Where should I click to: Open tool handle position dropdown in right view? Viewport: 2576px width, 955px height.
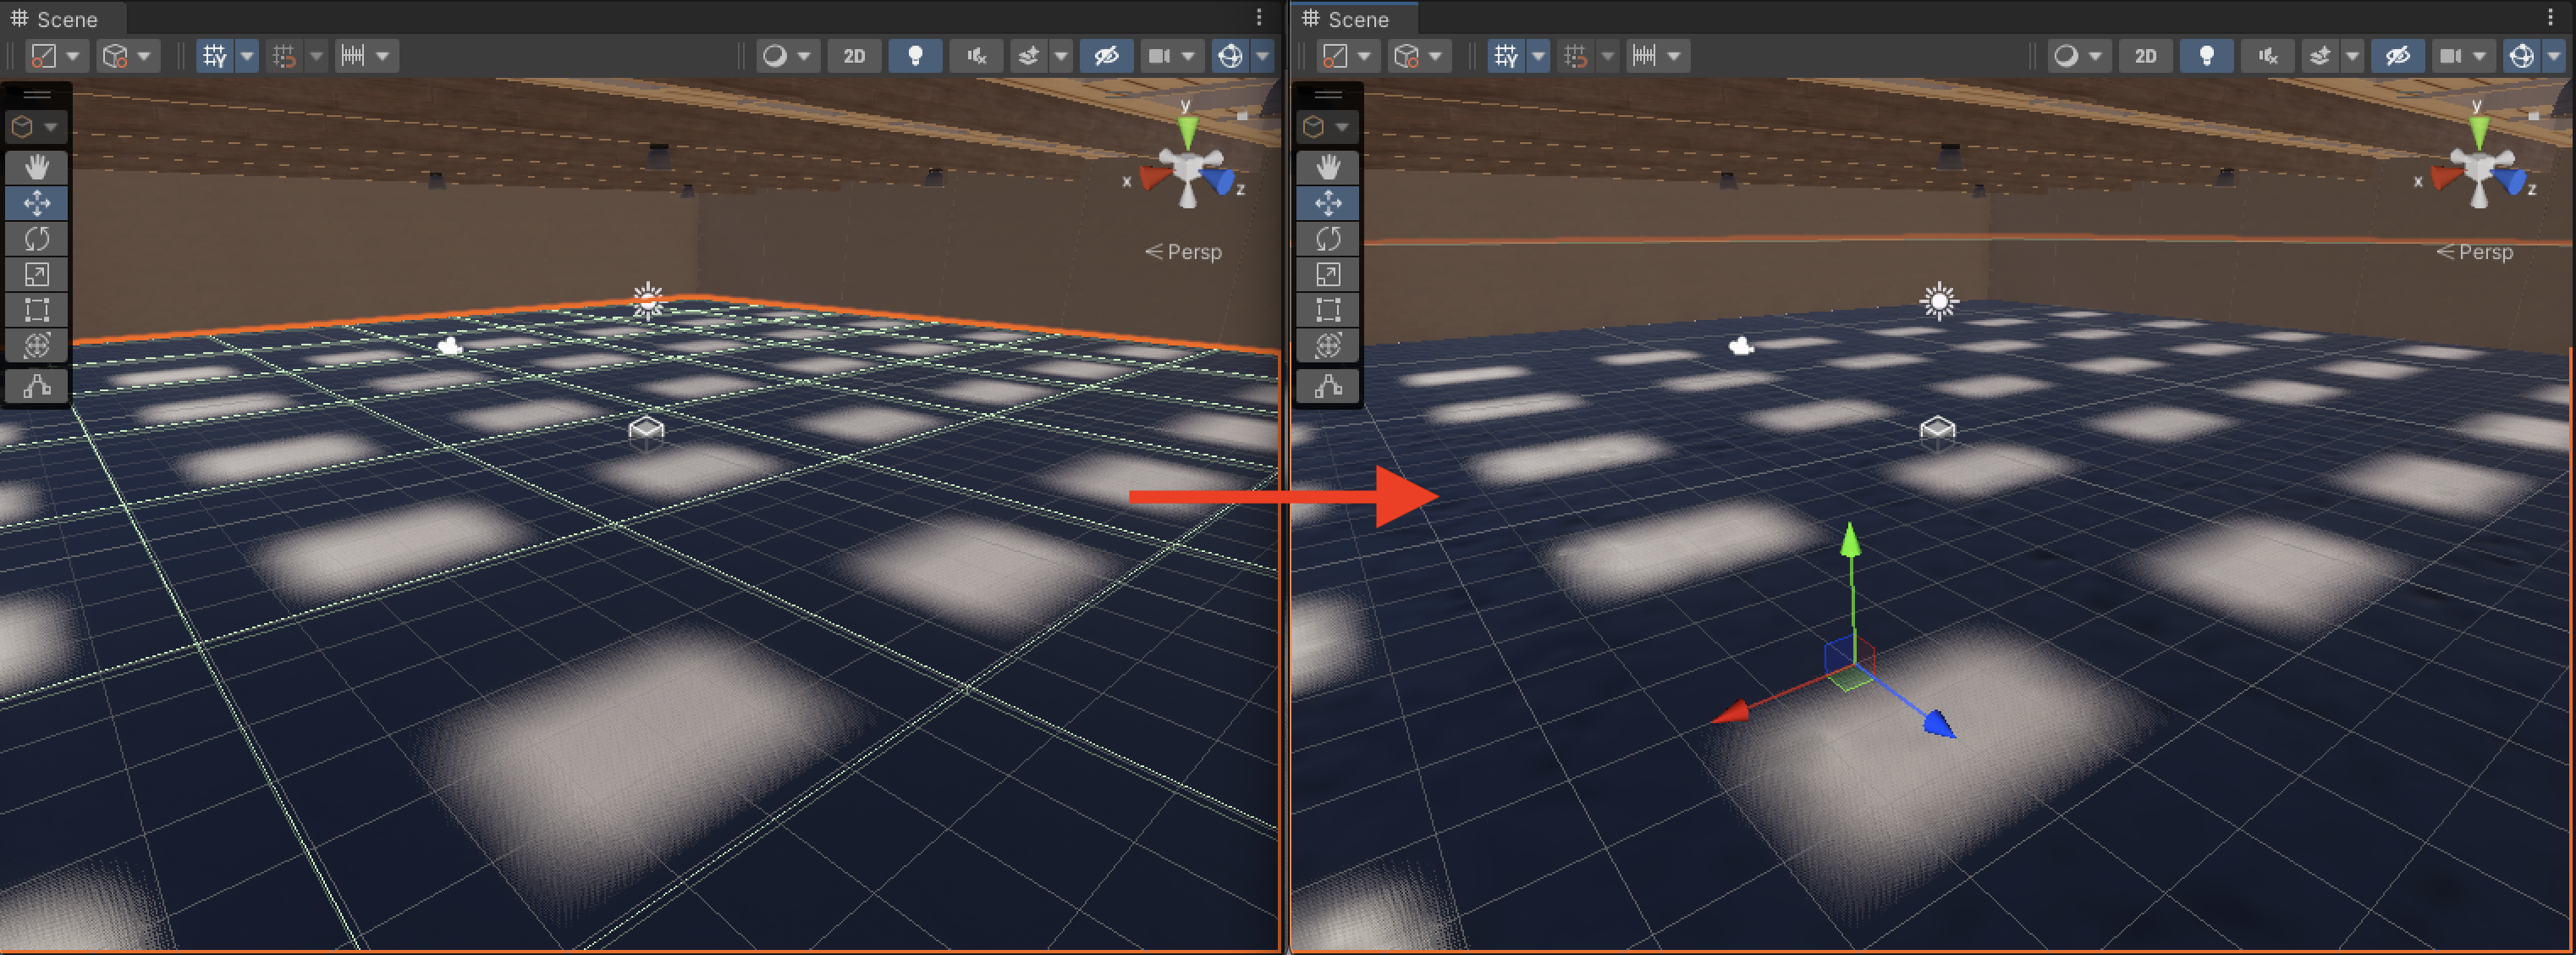coord(1347,56)
